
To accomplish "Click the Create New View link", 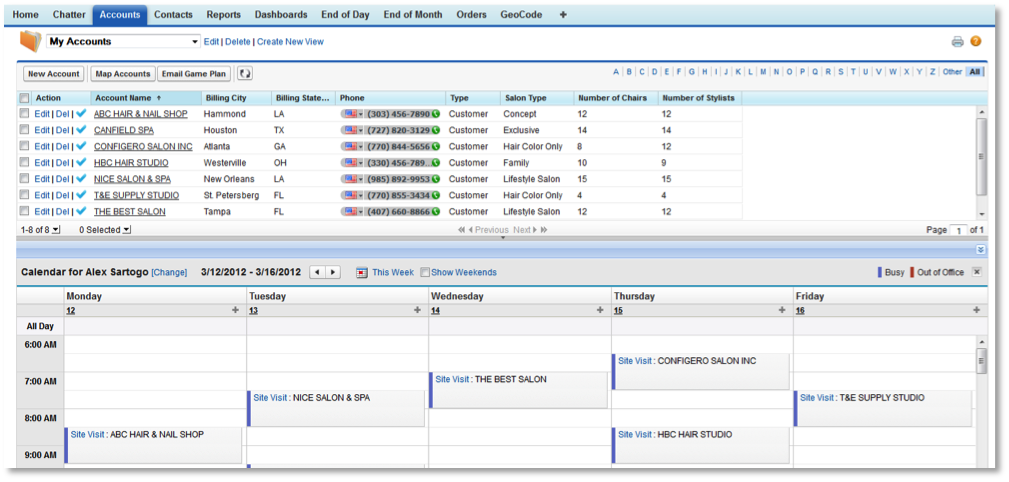I will (290, 42).
